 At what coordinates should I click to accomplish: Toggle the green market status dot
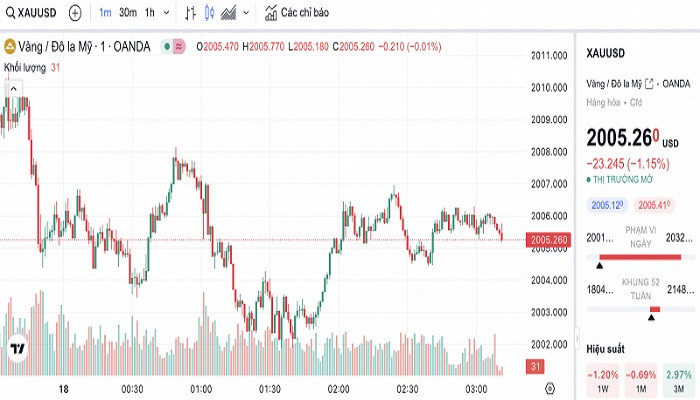point(165,46)
